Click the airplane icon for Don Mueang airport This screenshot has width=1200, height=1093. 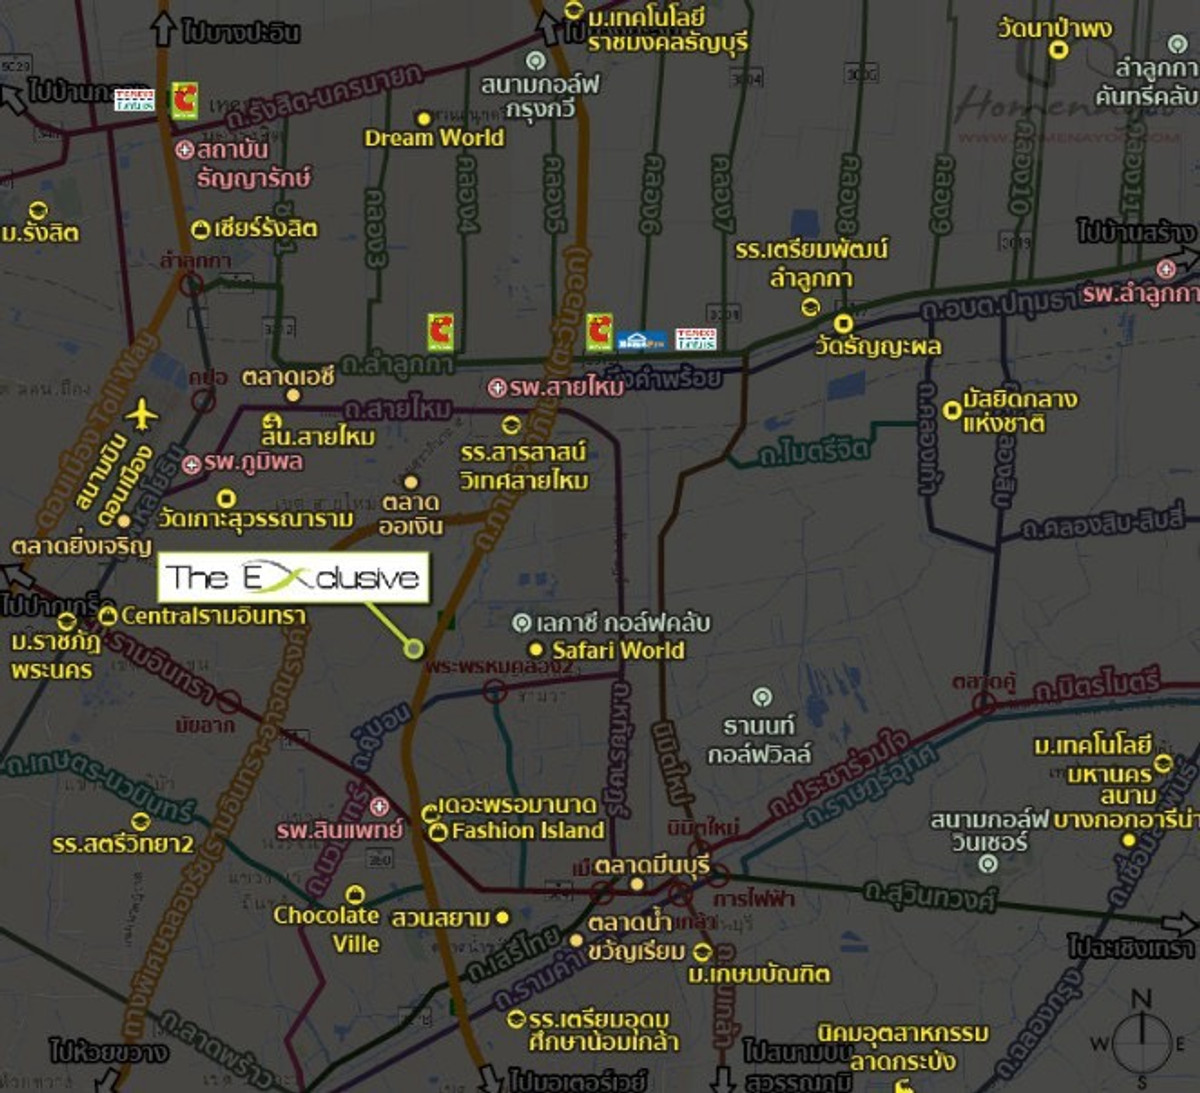(x=143, y=413)
